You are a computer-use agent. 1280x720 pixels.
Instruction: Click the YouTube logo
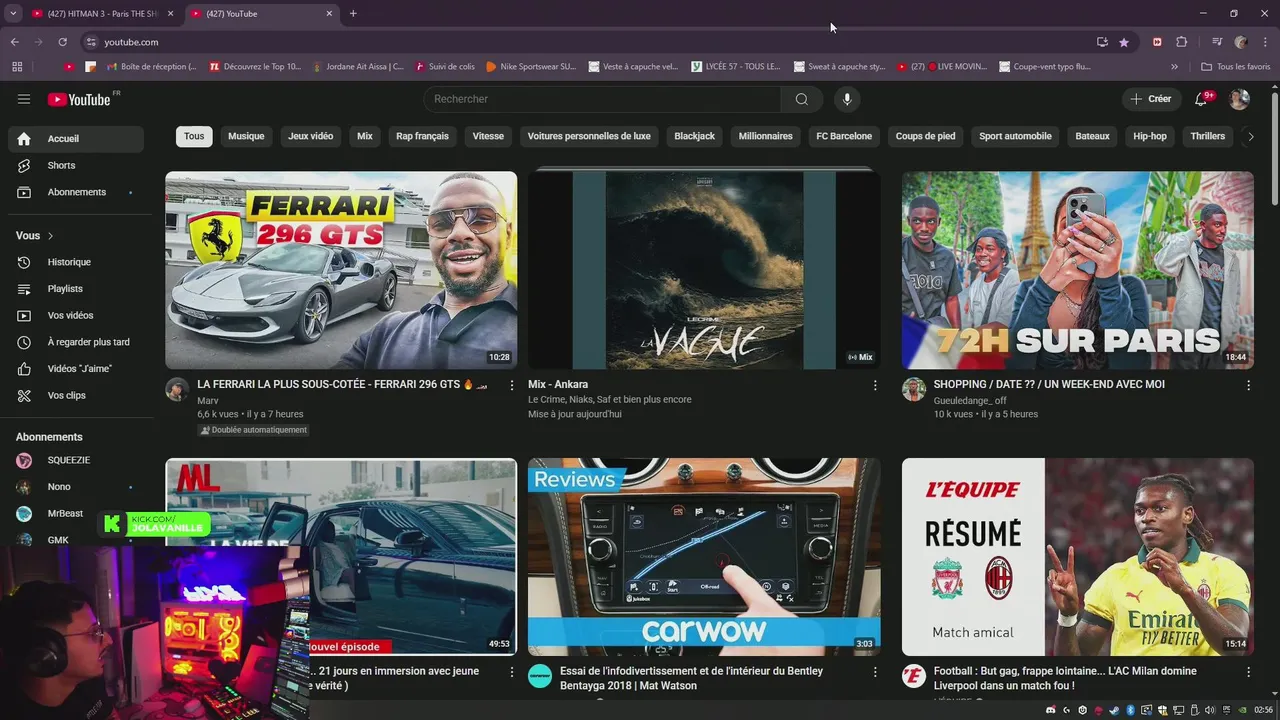pyautogui.click(x=79, y=99)
